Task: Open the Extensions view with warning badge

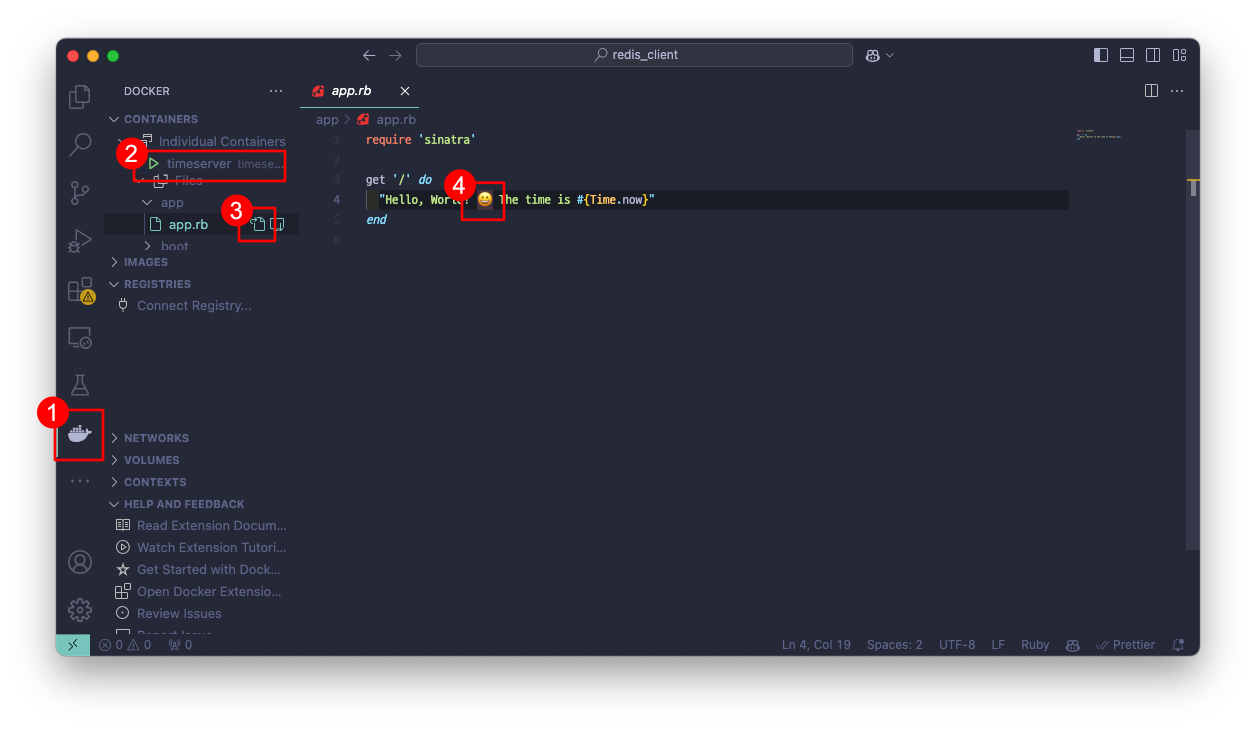Action: click(x=80, y=290)
